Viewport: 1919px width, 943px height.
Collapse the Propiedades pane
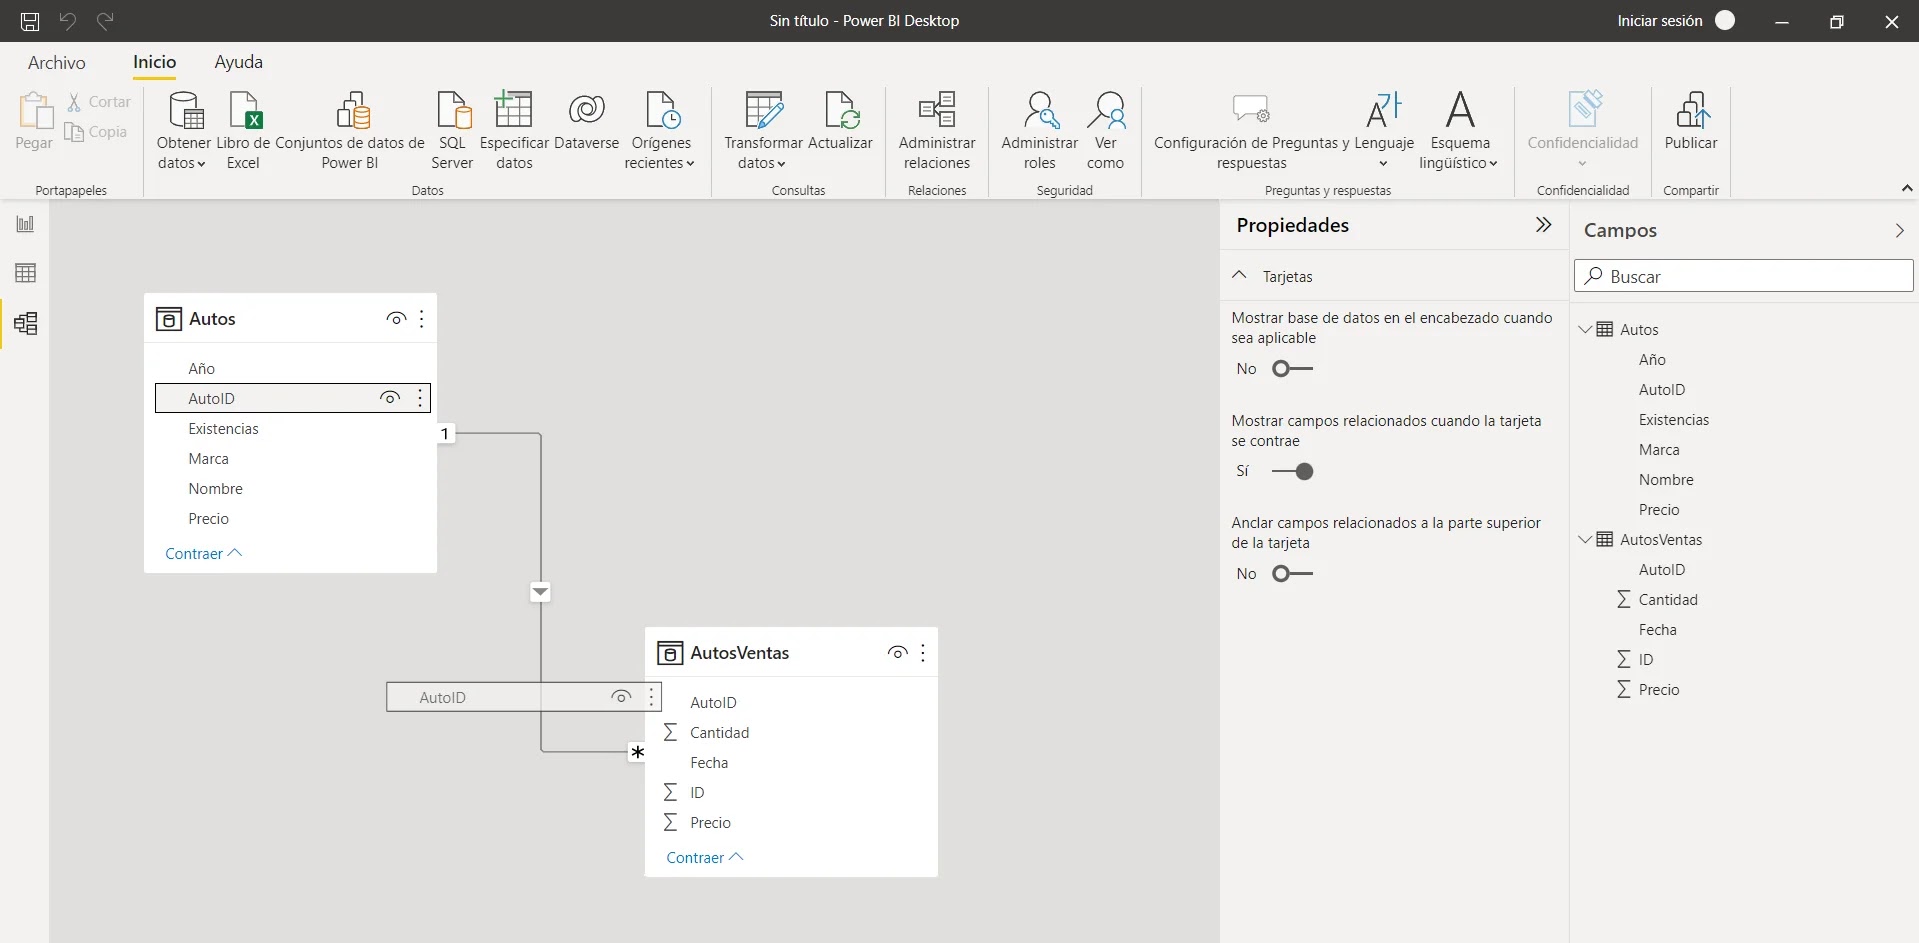[1544, 225]
